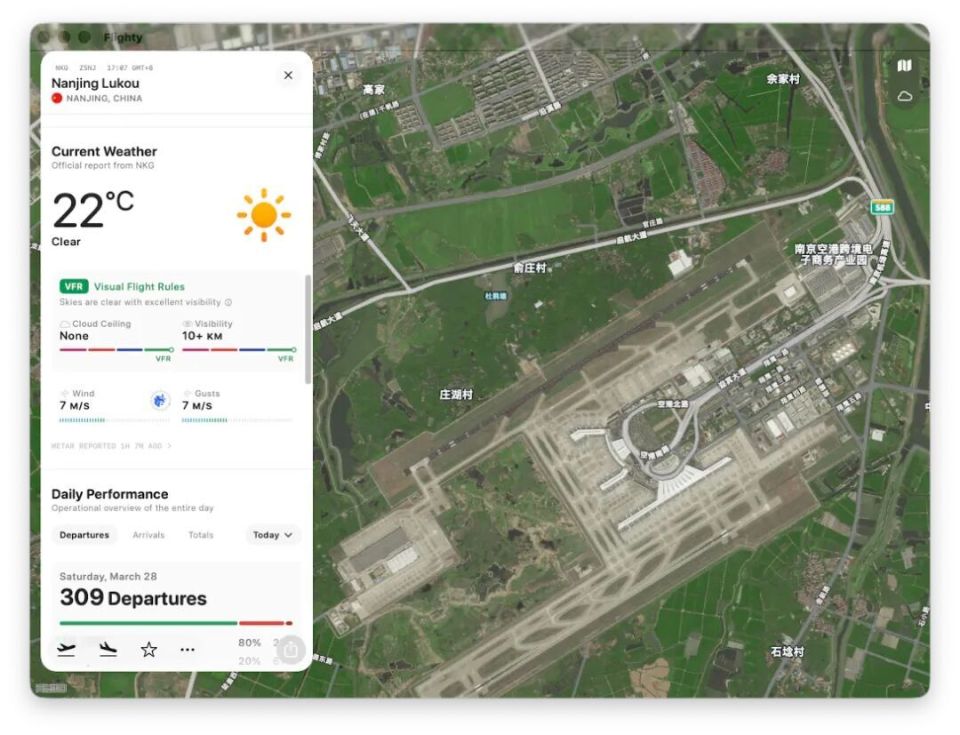960x735 pixels.
Task: Click the Saturday, March 28 date
Action: pyautogui.click(x=108, y=576)
